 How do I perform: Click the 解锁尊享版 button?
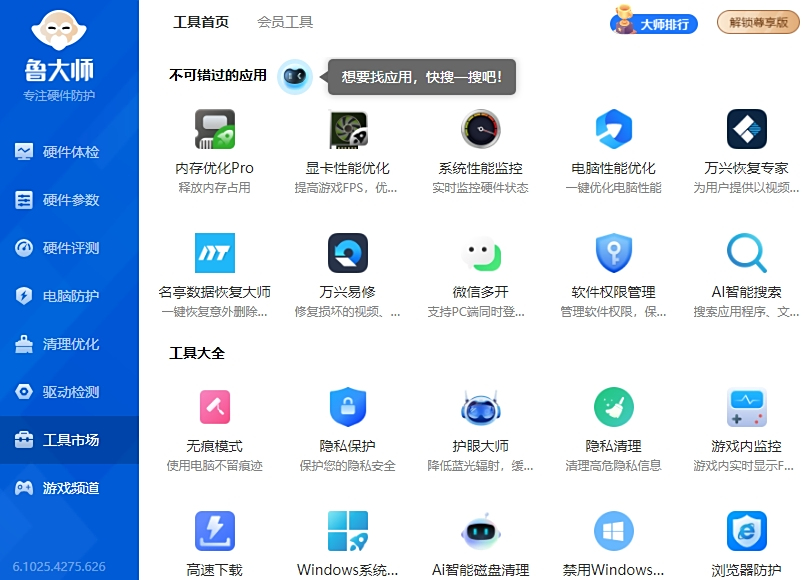757,21
